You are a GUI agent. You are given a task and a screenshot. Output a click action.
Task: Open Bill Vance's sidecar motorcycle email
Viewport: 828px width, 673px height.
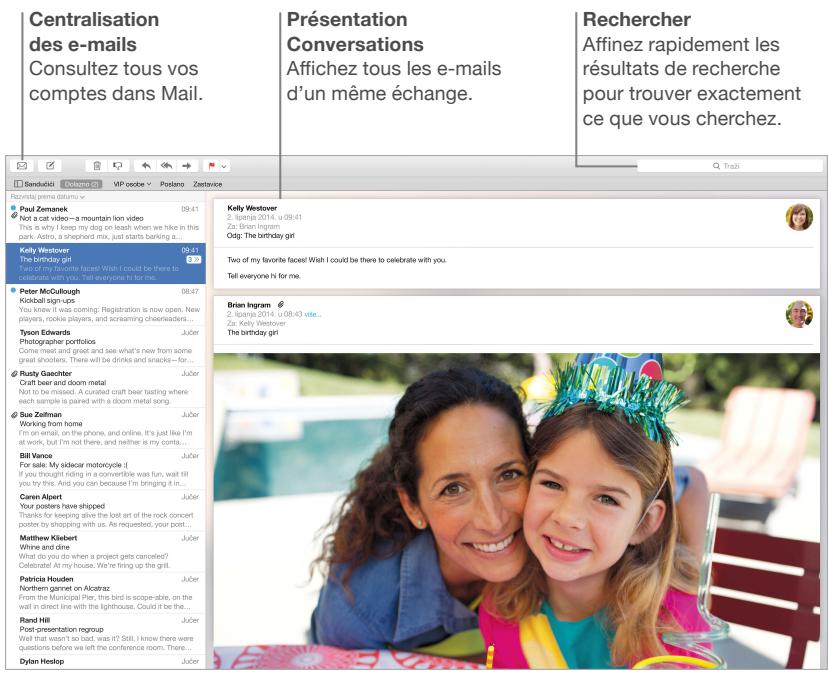point(106,469)
